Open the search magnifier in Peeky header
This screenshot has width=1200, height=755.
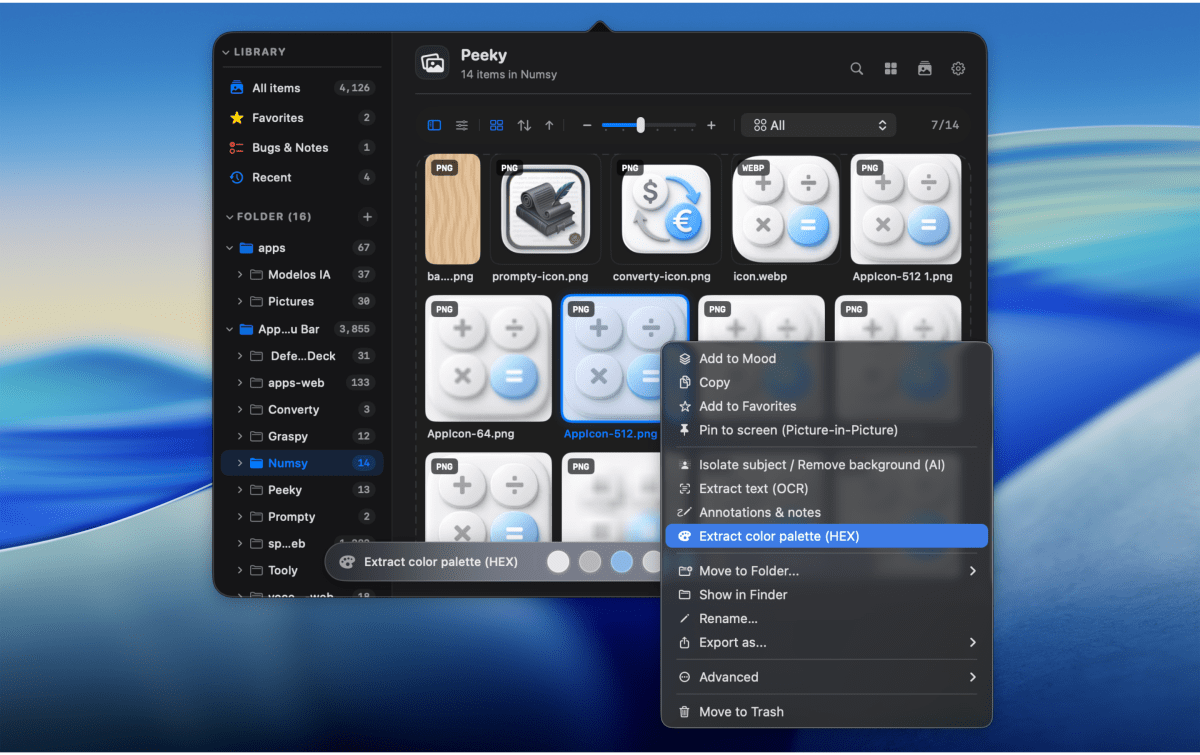(x=857, y=69)
